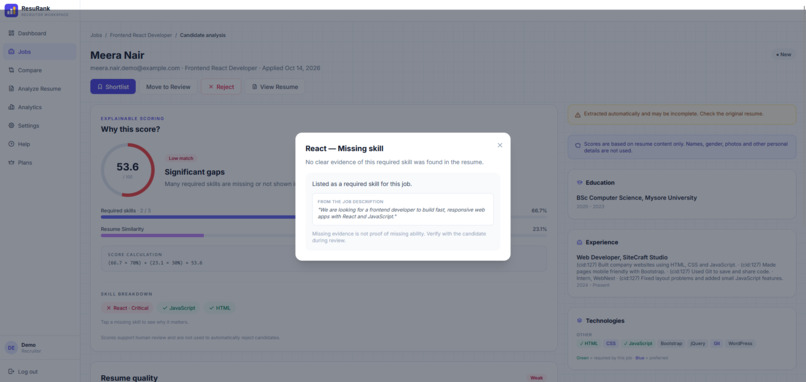
Task: Close the React missing skill dialog
Action: pos(500,145)
